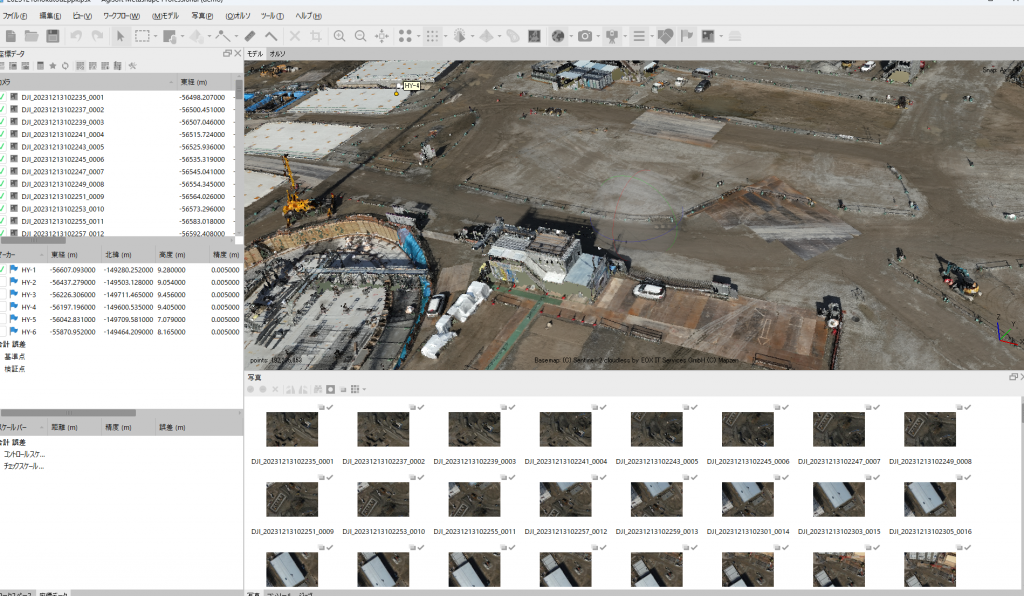Viewport: 1024px width, 596px height.
Task: Toggle checkbox for marker HY-1
Action: pos(3,270)
